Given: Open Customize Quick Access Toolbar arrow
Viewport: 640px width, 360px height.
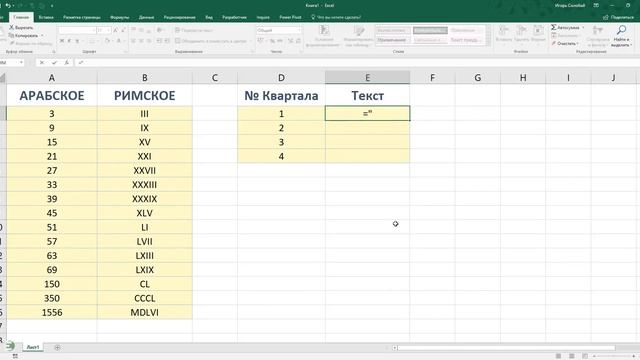Looking at the screenshot, I should pyautogui.click(x=52, y=6).
